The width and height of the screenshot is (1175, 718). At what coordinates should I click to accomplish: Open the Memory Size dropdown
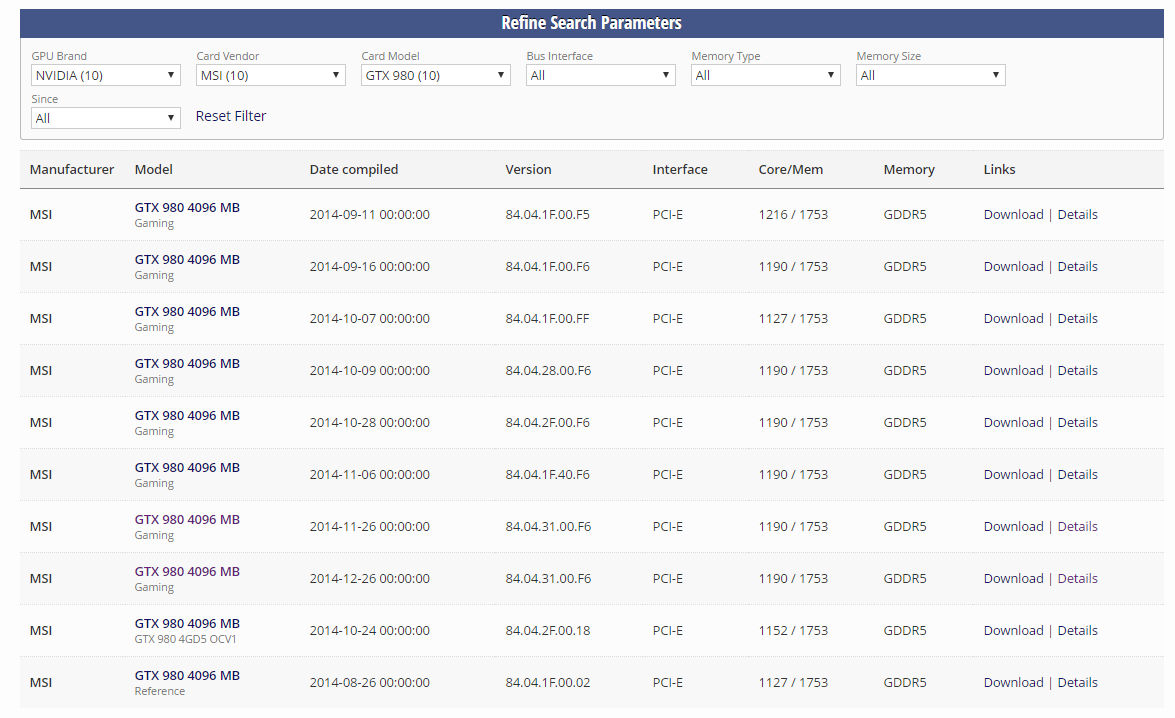[930, 75]
